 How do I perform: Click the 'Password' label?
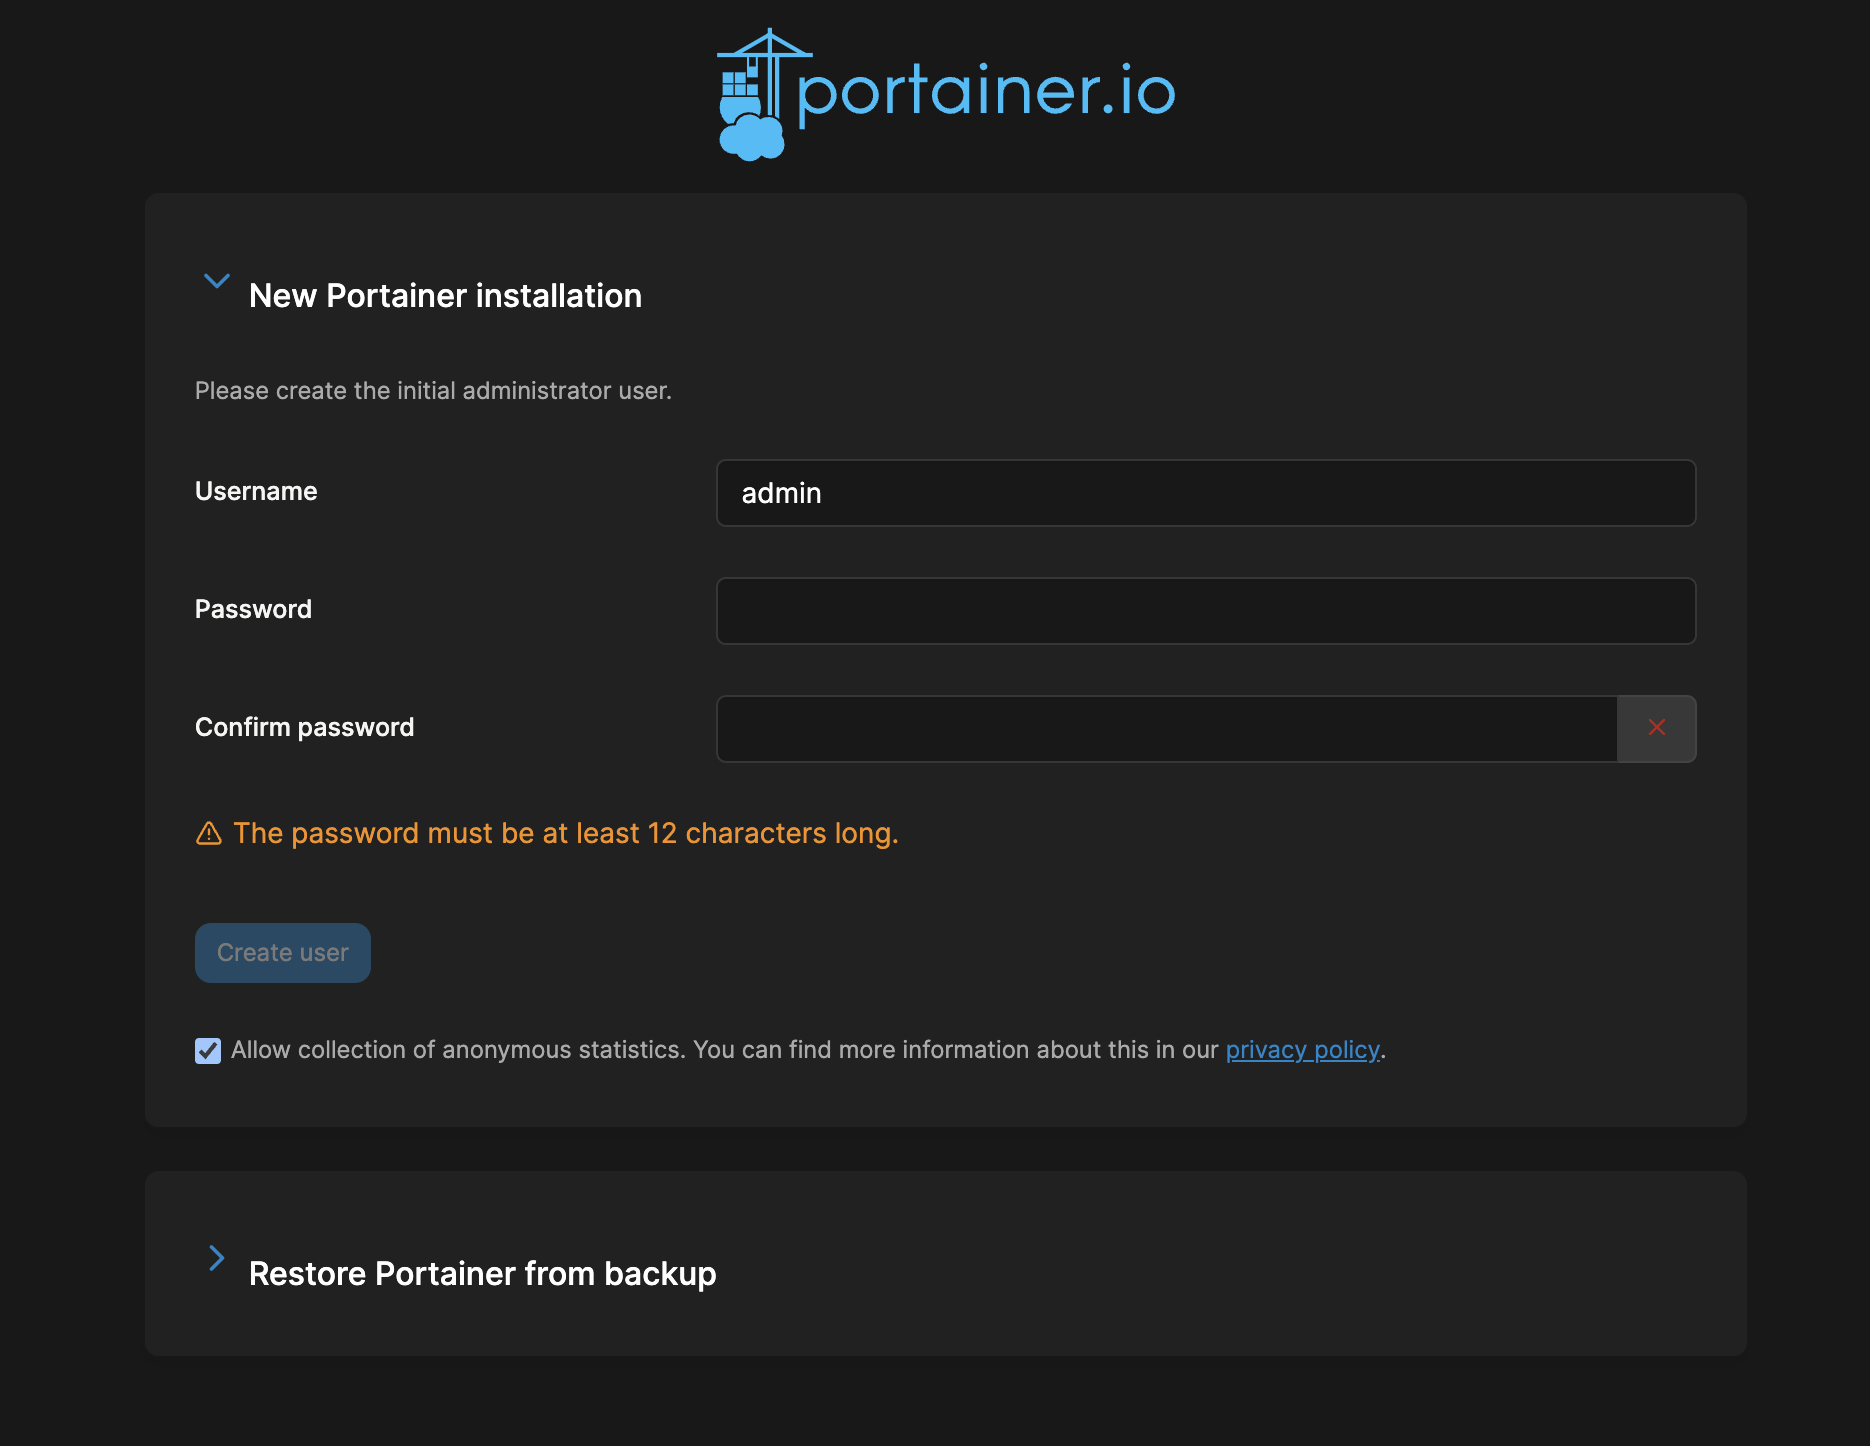click(x=253, y=609)
